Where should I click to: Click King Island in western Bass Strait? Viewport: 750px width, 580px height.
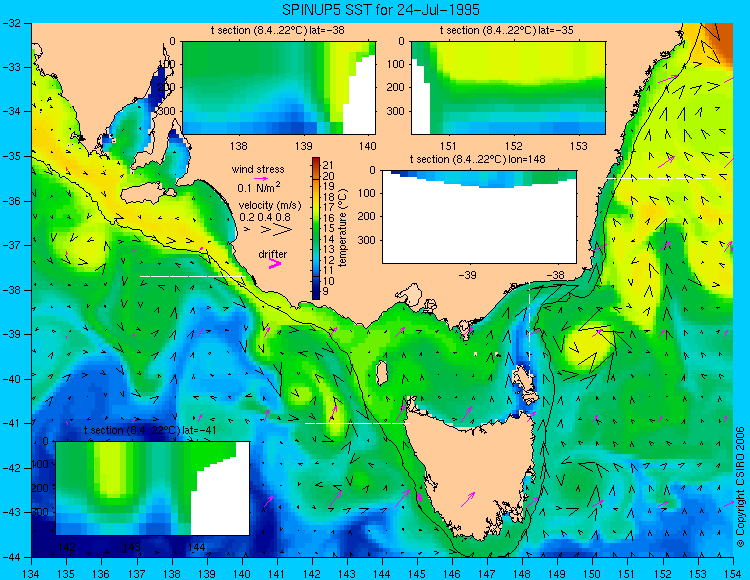[381, 373]
